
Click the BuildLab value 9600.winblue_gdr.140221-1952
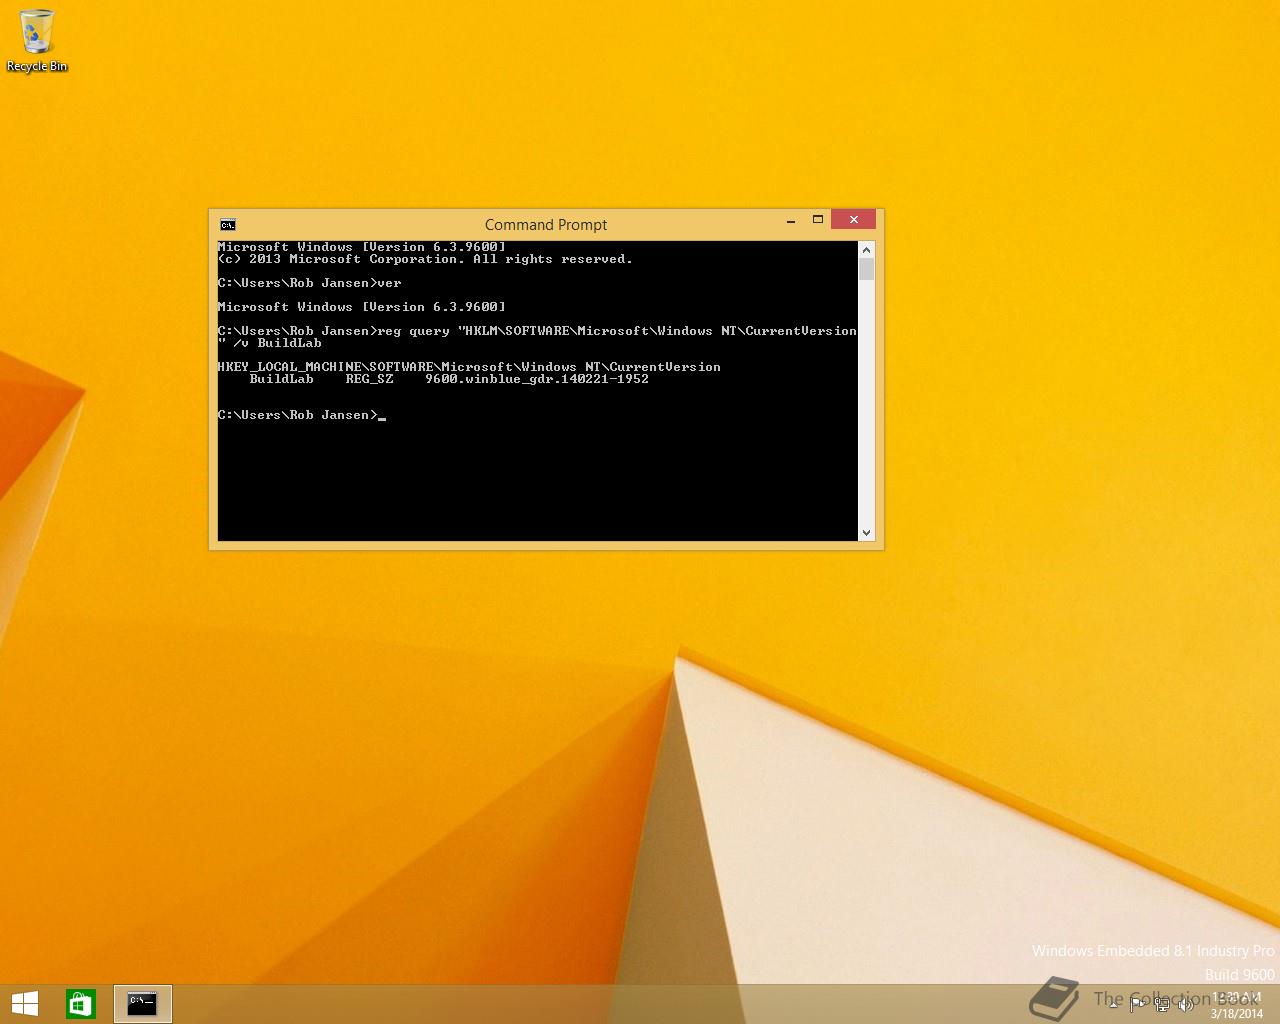537,379
